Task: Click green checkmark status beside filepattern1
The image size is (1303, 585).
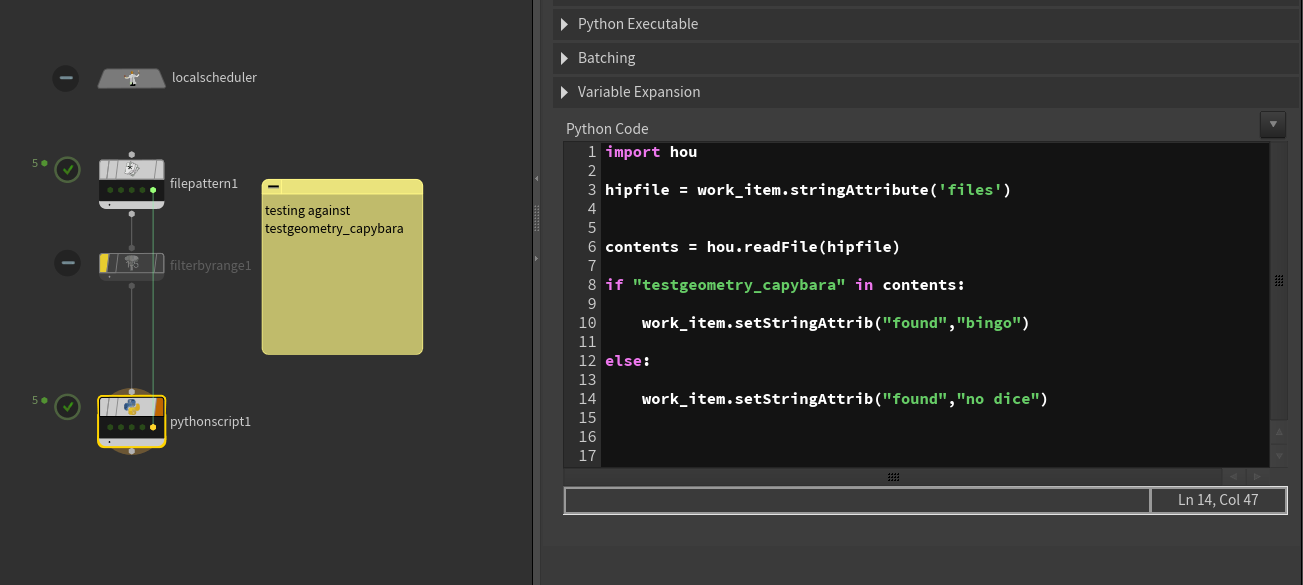Action: 67,169
